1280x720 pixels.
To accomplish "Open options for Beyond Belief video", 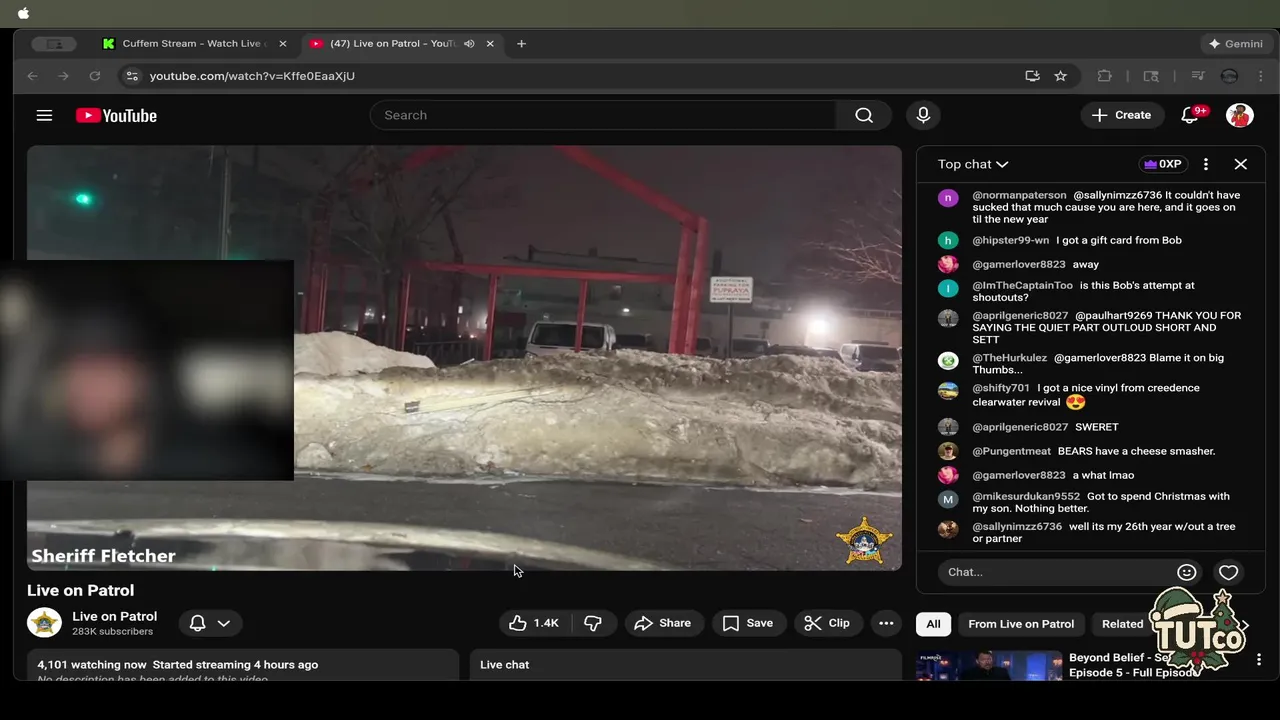I will click(x=1259, y=660).
